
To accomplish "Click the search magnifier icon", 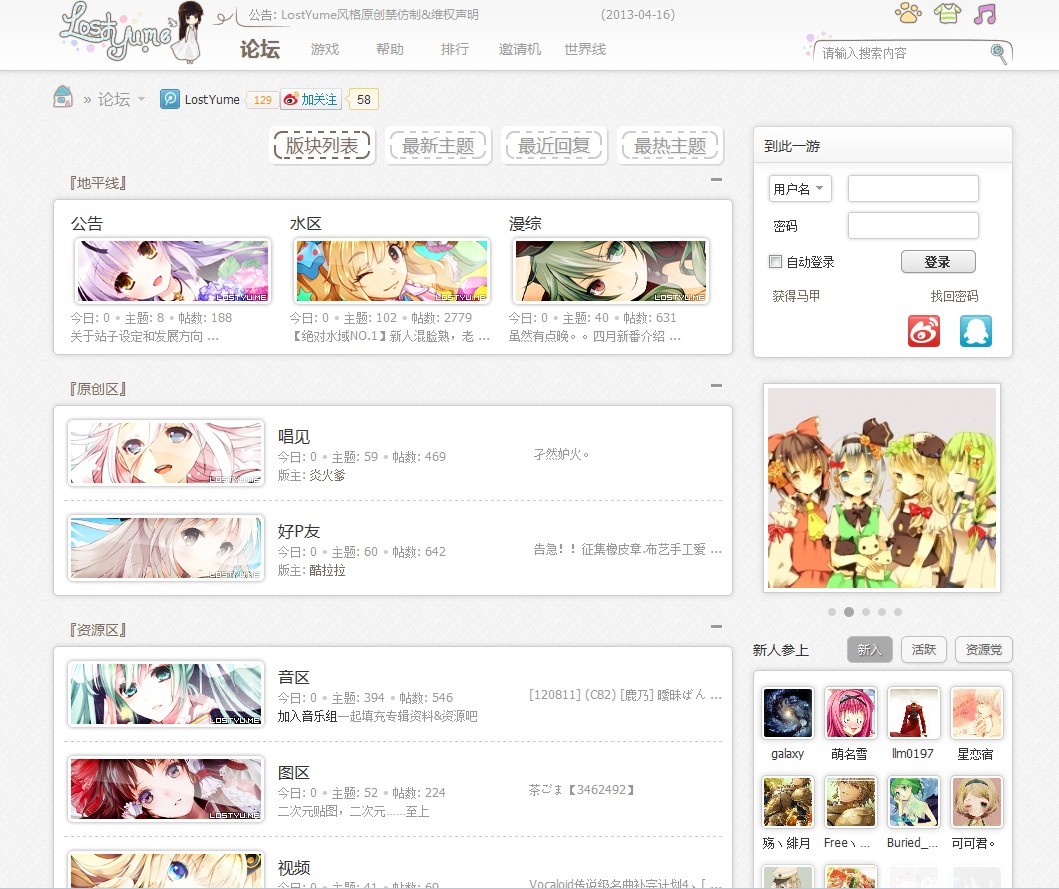I will [998, 53].
